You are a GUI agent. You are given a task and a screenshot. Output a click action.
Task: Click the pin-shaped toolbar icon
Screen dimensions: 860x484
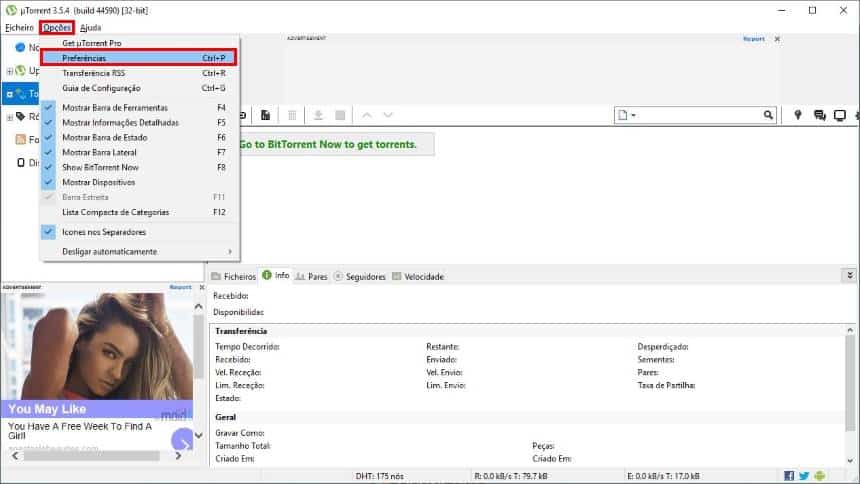point(798,115)
